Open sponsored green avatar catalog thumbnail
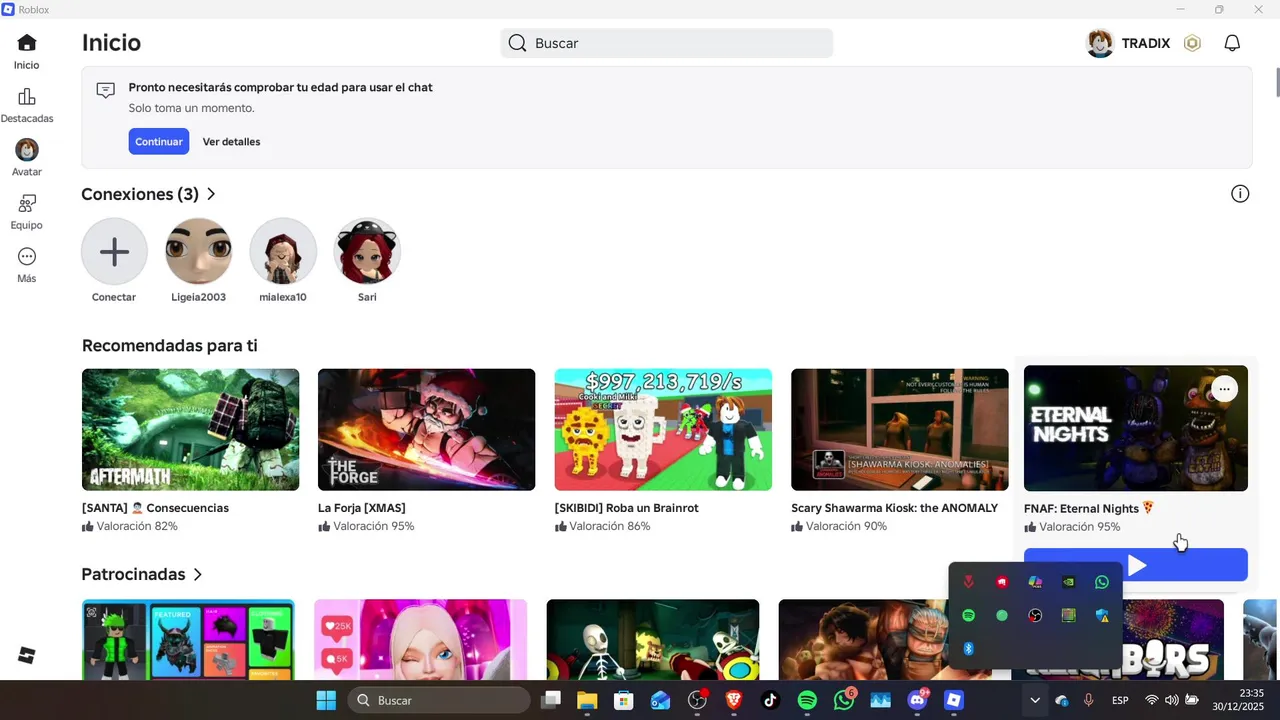The height and width of the screenshot is (720, 1280). point(188,640)
